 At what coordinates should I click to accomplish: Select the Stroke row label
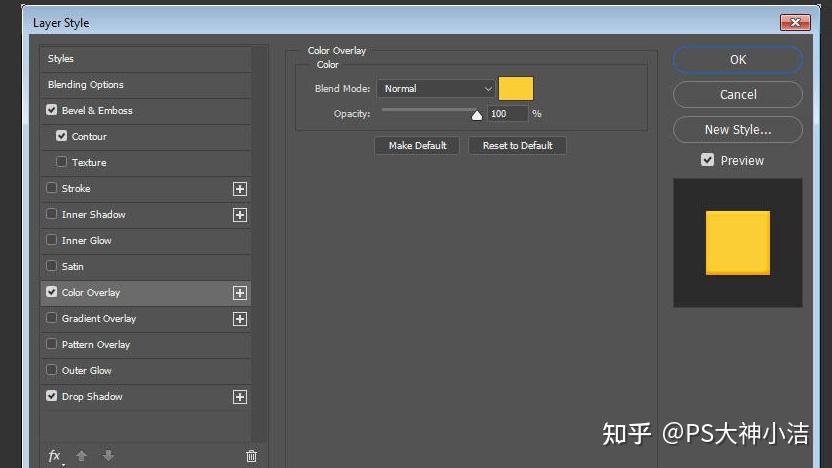(76, 188)
